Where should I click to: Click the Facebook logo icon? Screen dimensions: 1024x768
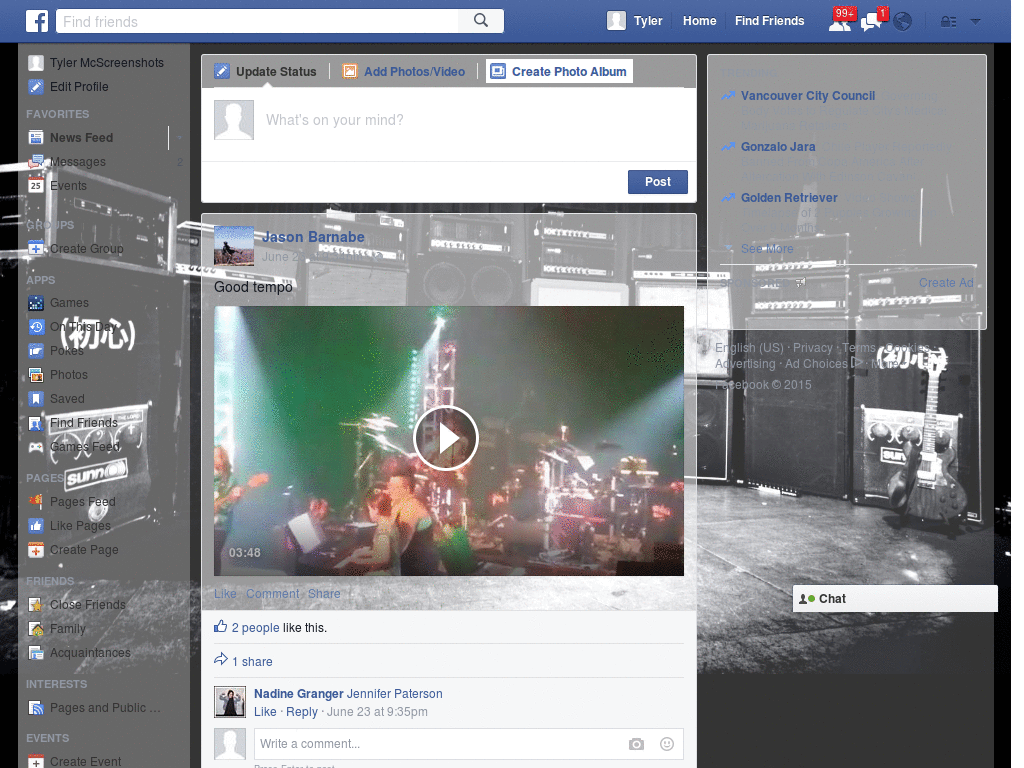click(x=37, y=22)
